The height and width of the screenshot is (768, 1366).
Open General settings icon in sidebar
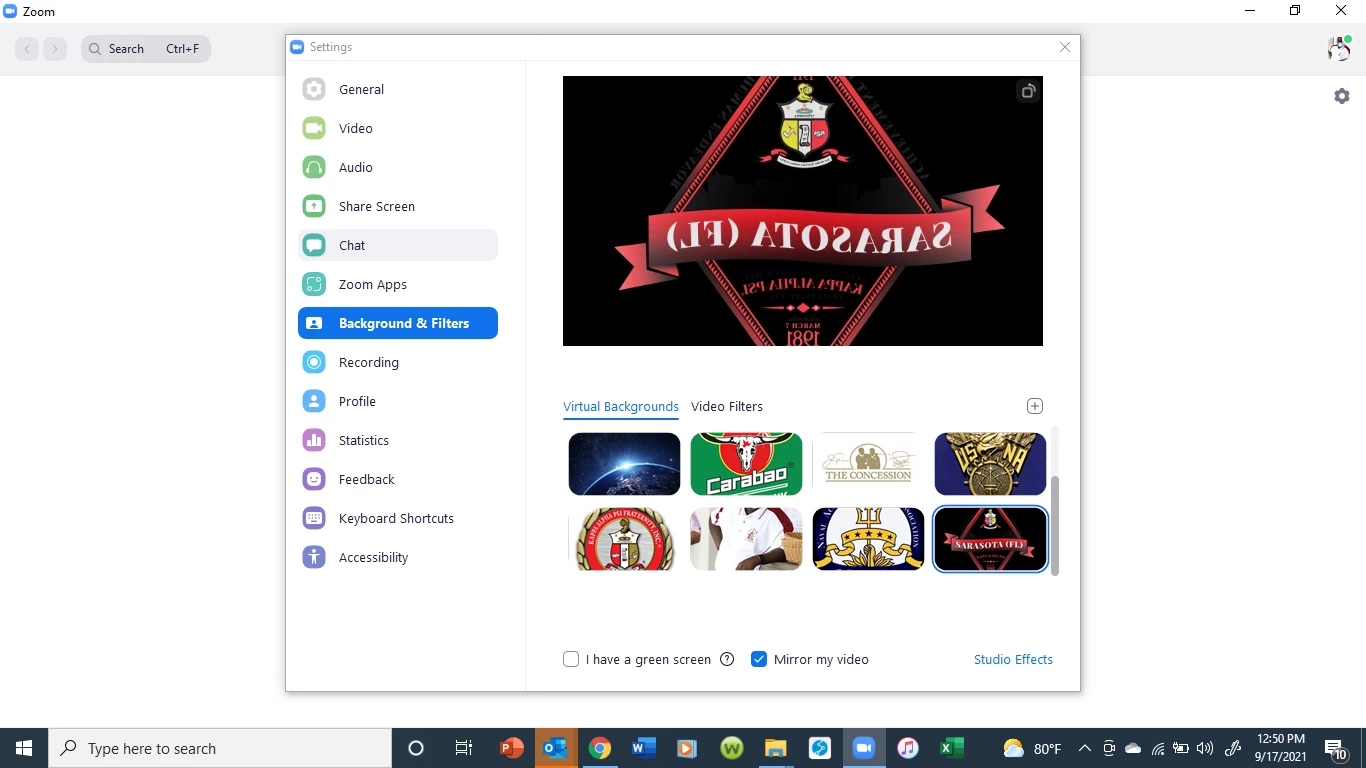pos(314,89)
